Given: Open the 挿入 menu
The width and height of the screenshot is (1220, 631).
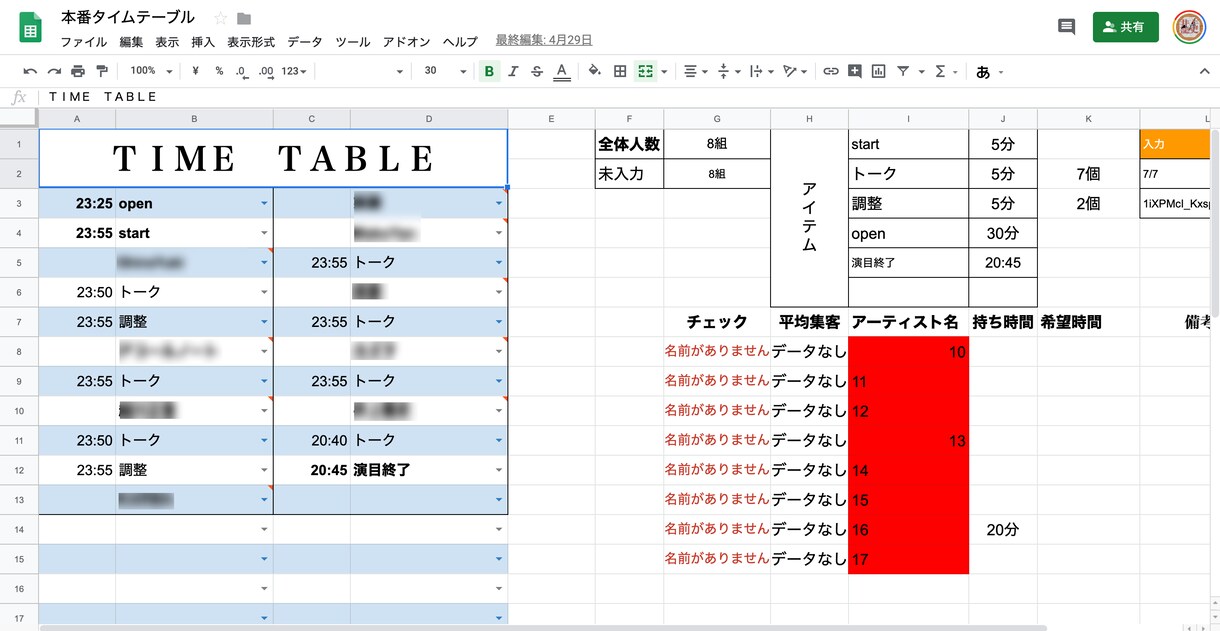Looking at the screenshot, I should tap(203, 42).
